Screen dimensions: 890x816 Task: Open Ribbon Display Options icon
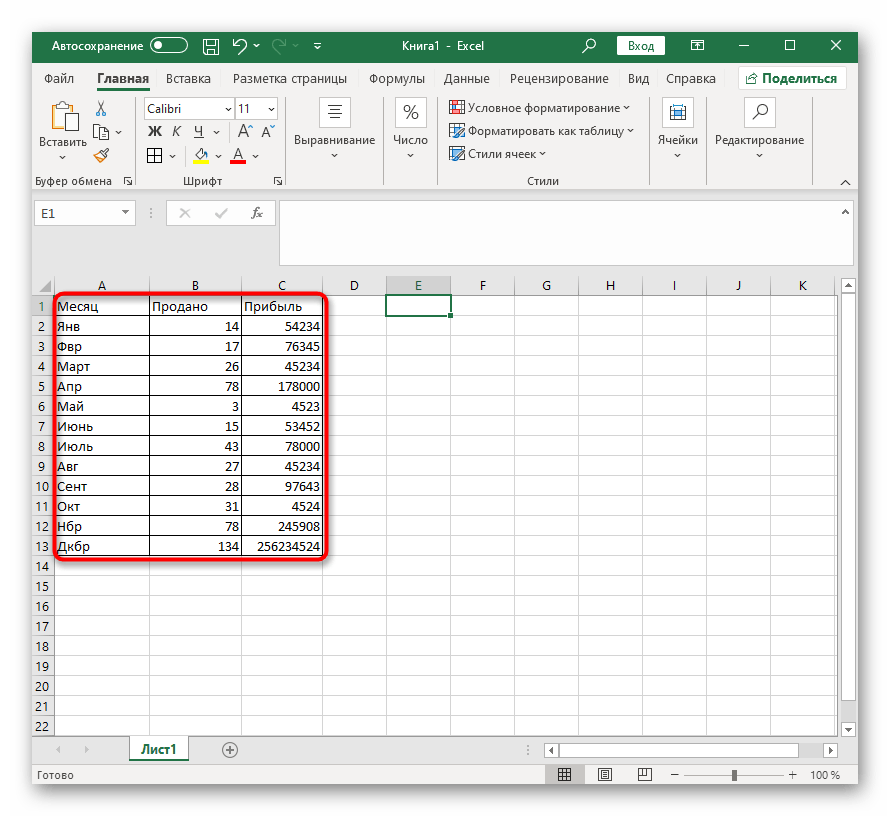tap(698, 45)
